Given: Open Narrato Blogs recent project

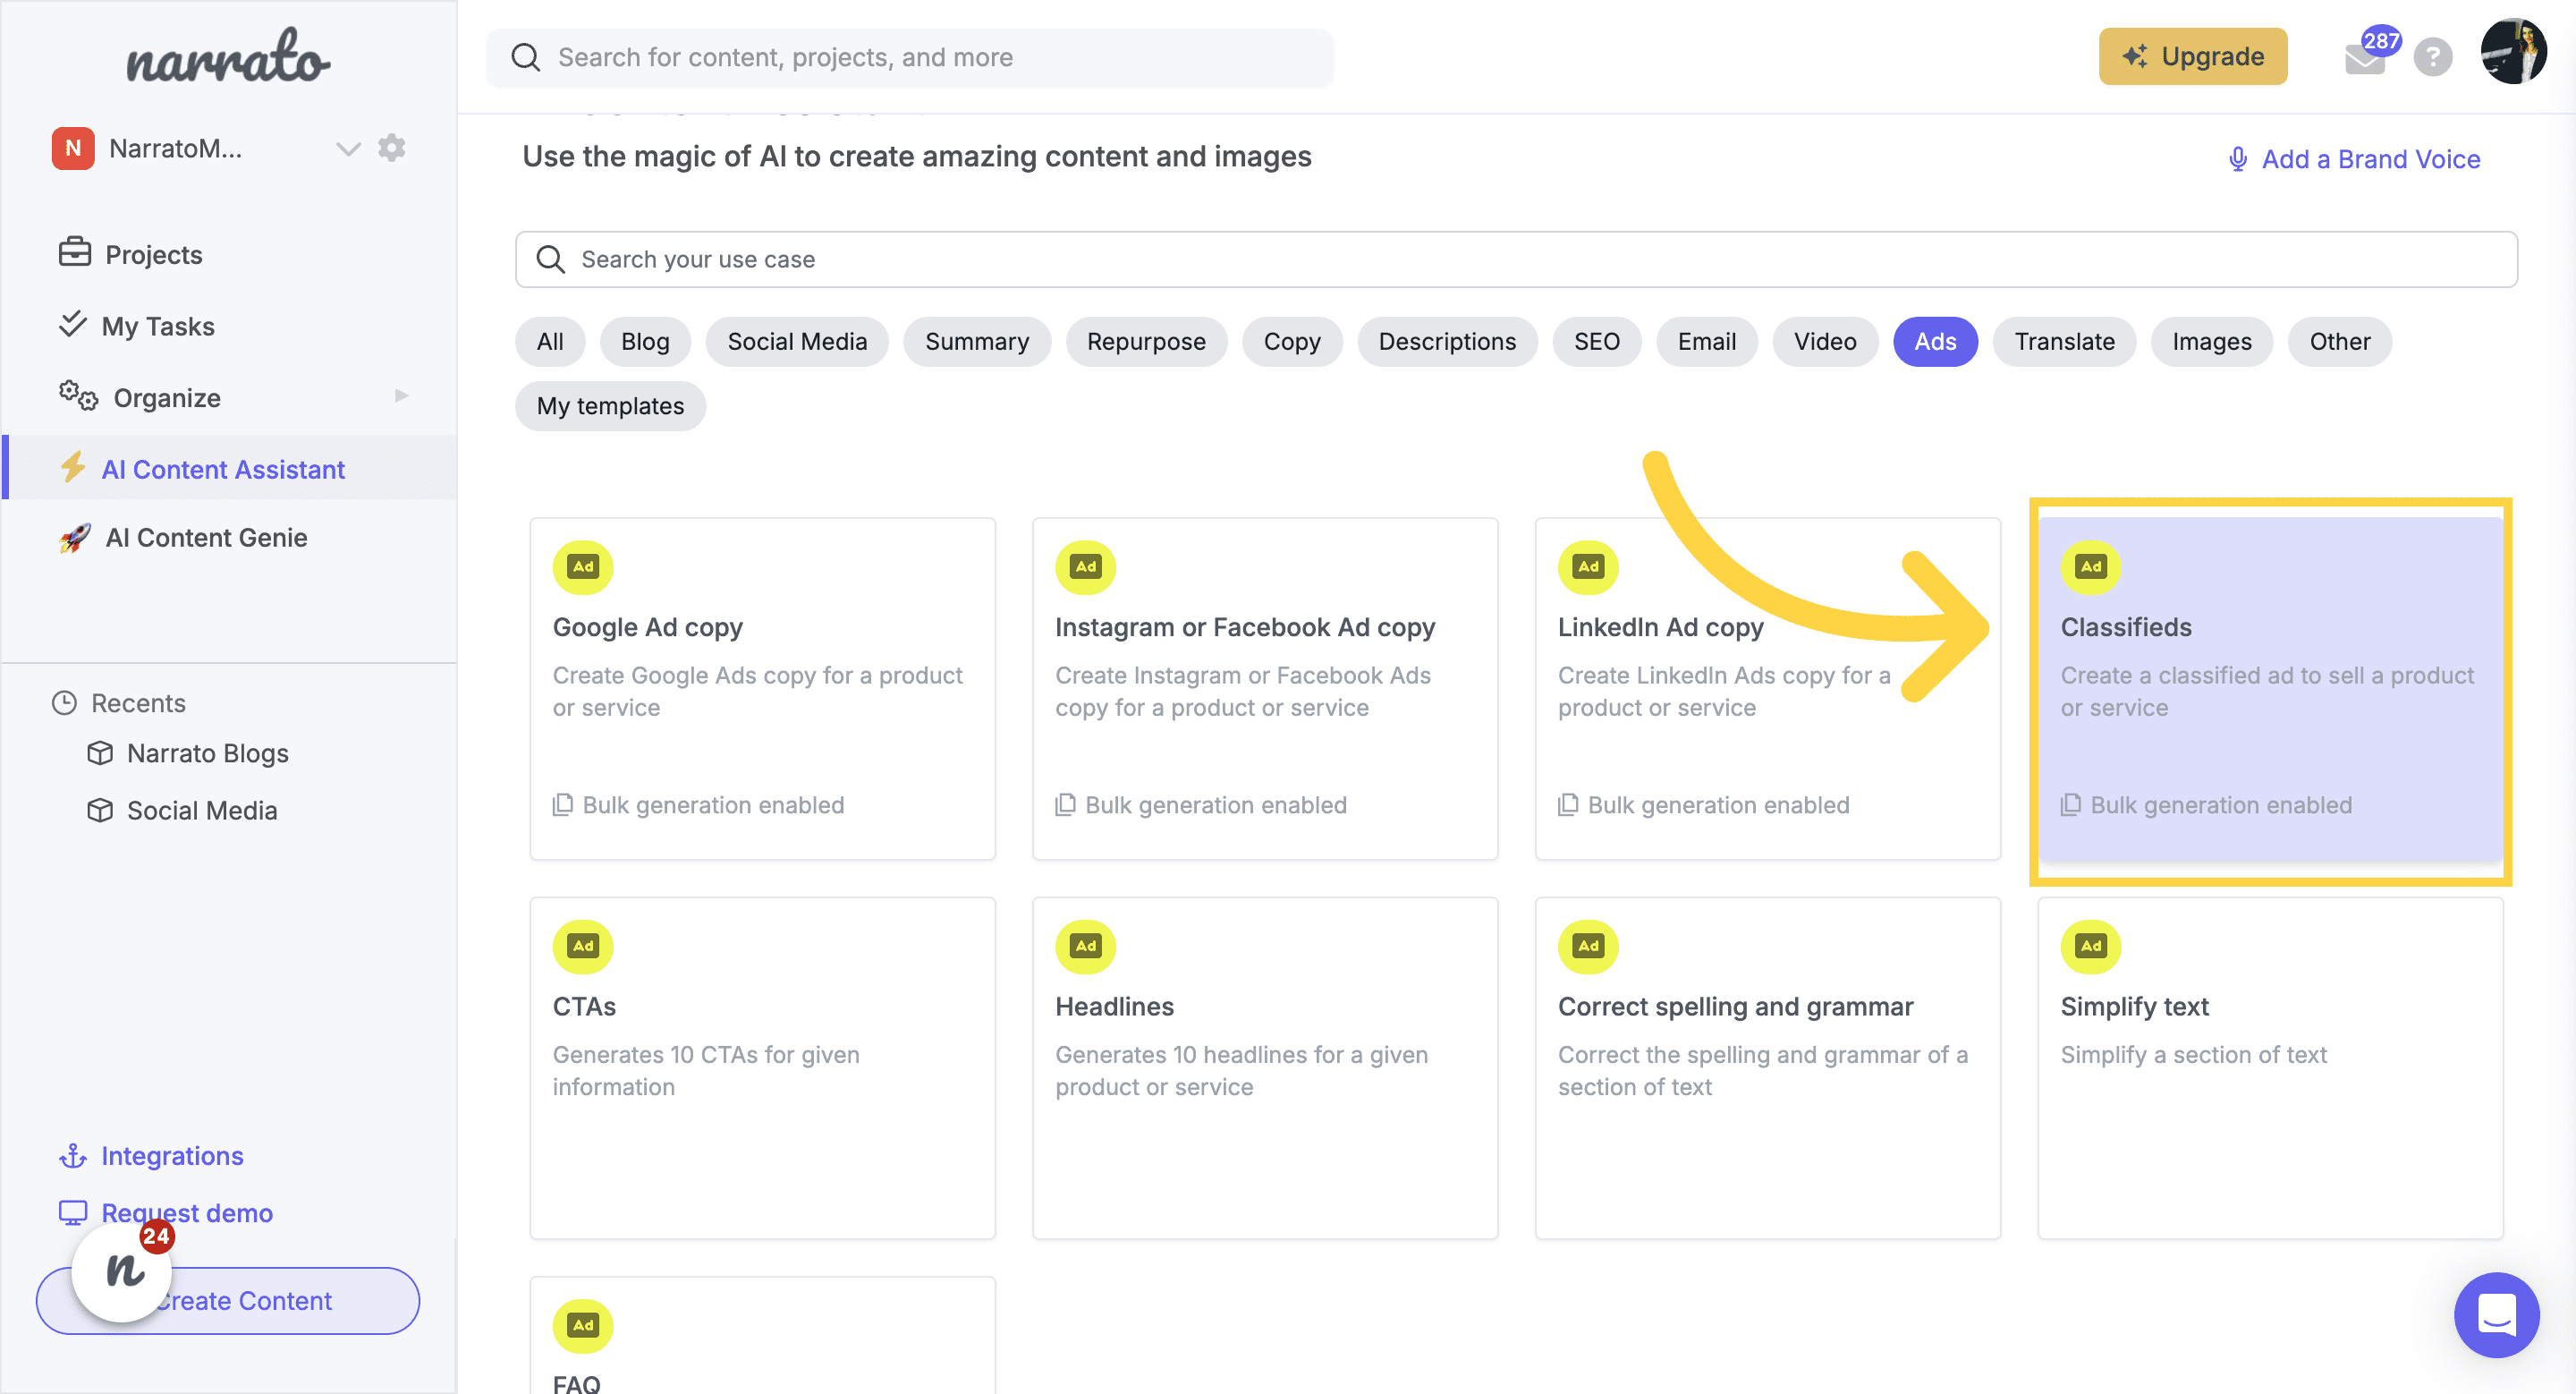Looking at the screenshot, I should coord(207,753).
